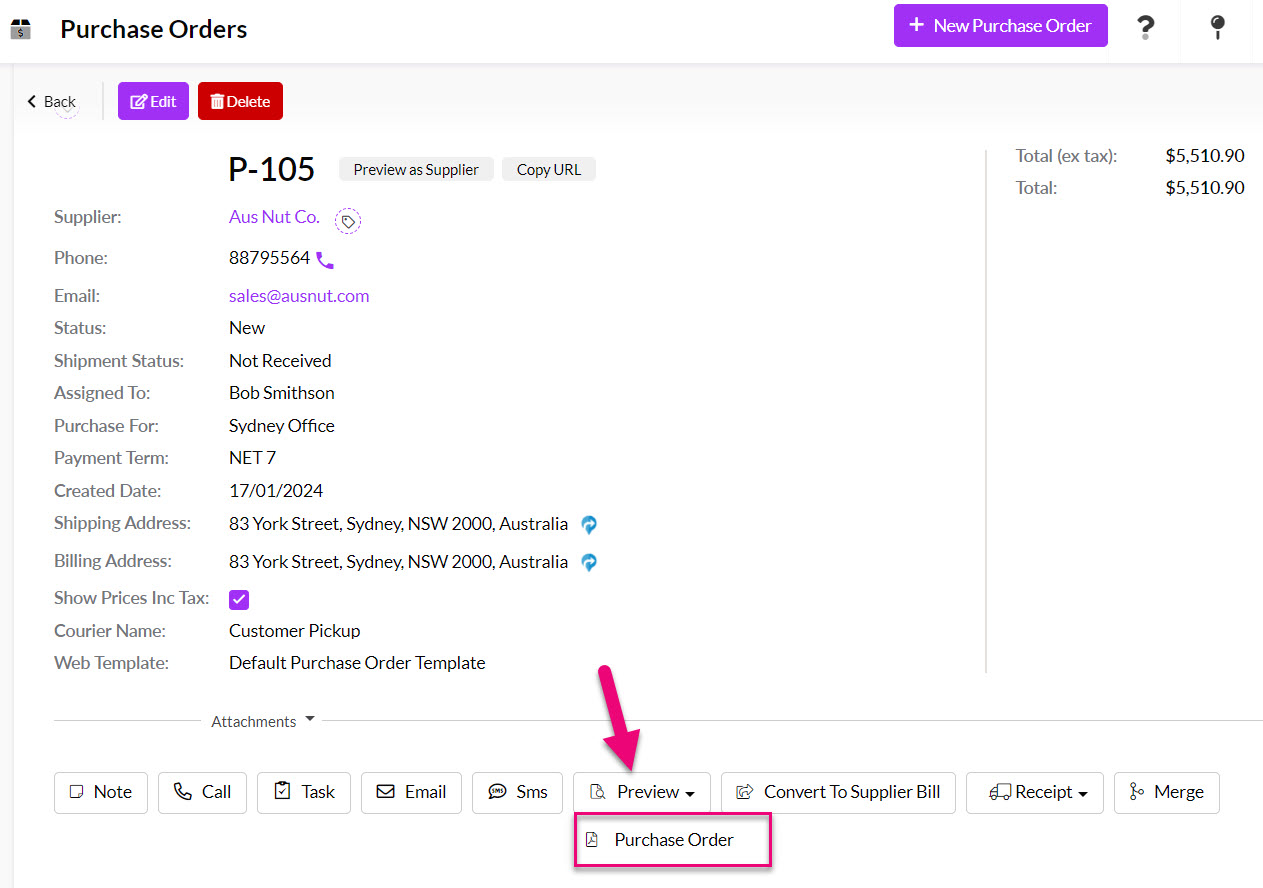Screen dimensions: 1263x888
Task: Click Default Purchase Order Template text
Action: 357,663
